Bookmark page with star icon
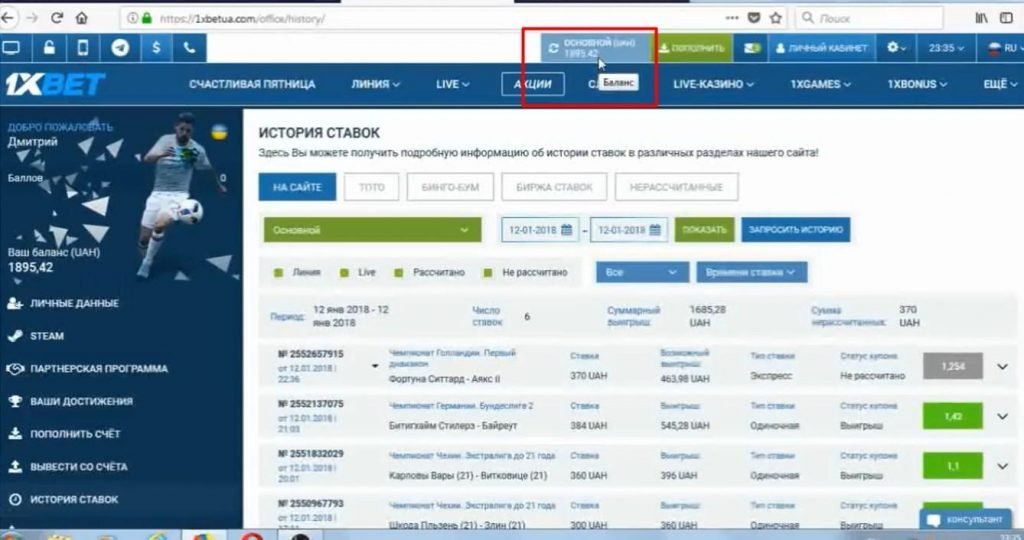The height and width of the screenshot is (540, 1024). pos(775,18)
